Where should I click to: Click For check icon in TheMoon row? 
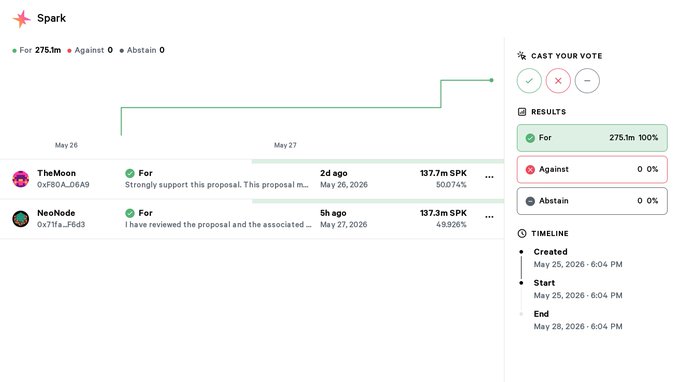pos(130,173)
